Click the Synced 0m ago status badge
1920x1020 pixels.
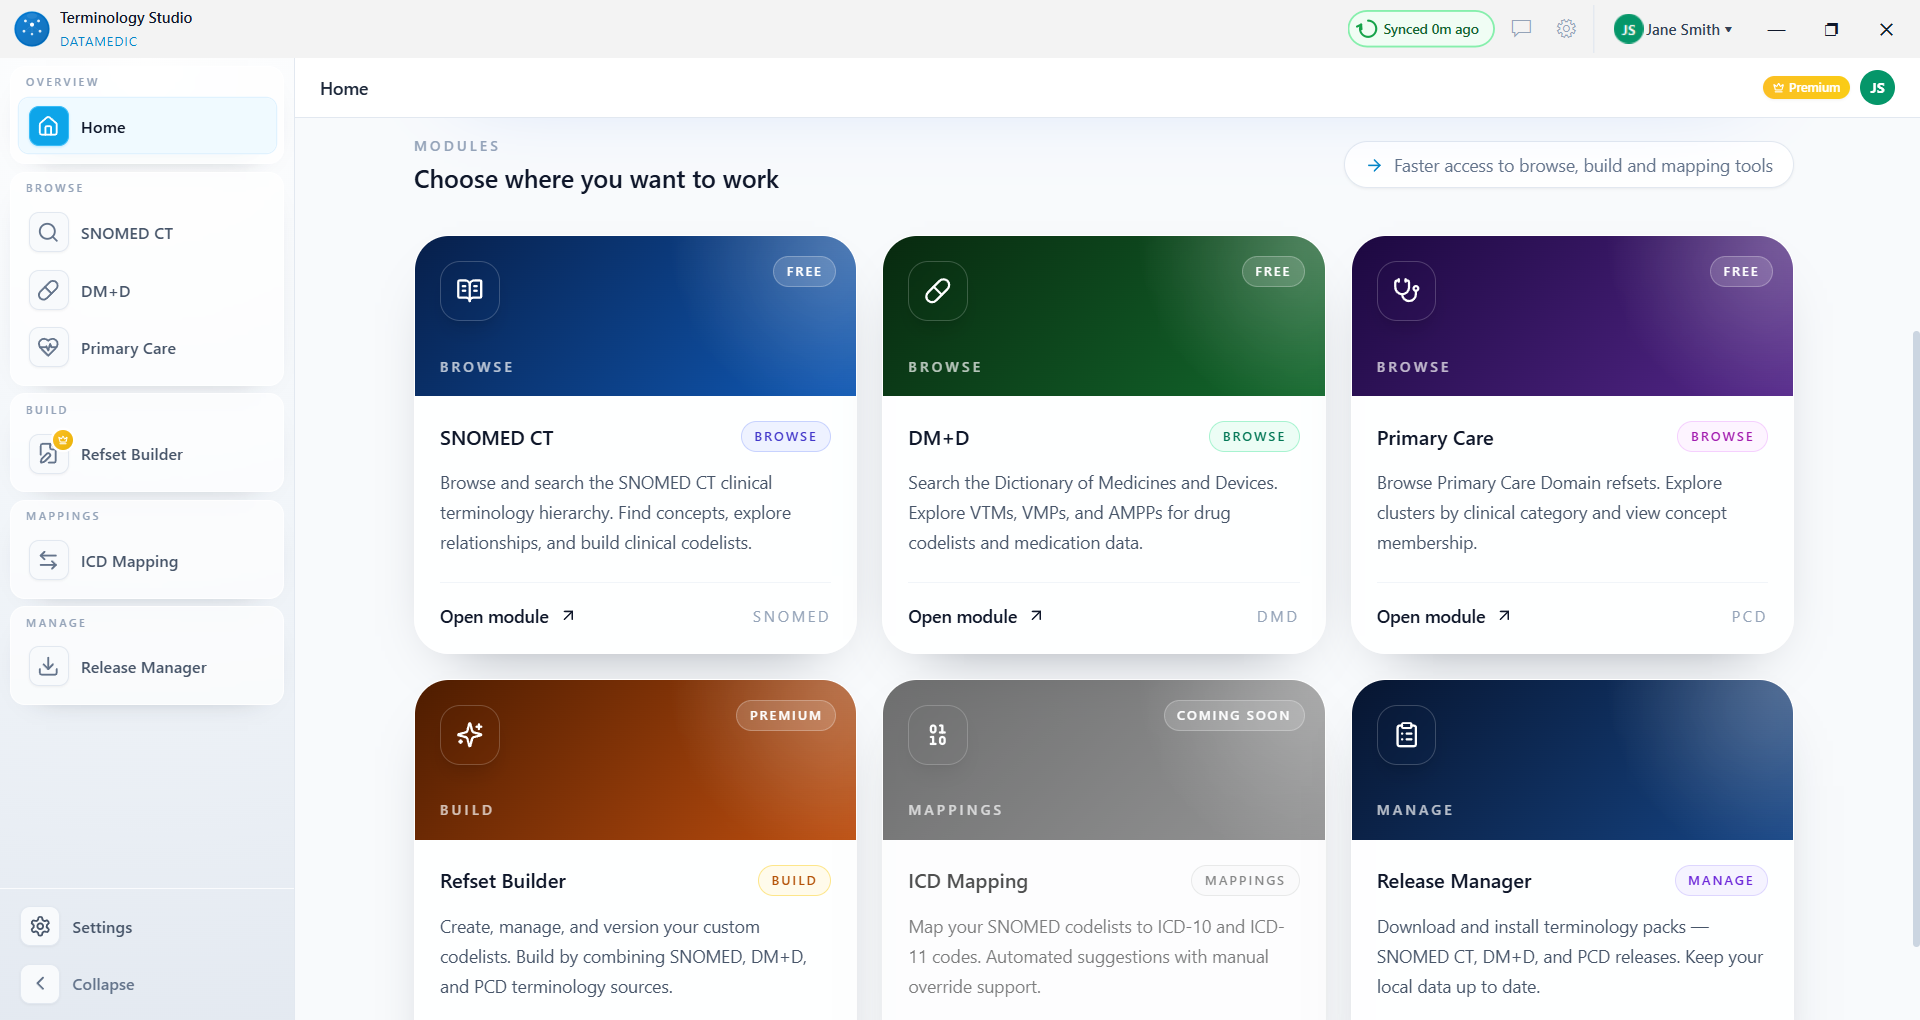pos(1421,29)
